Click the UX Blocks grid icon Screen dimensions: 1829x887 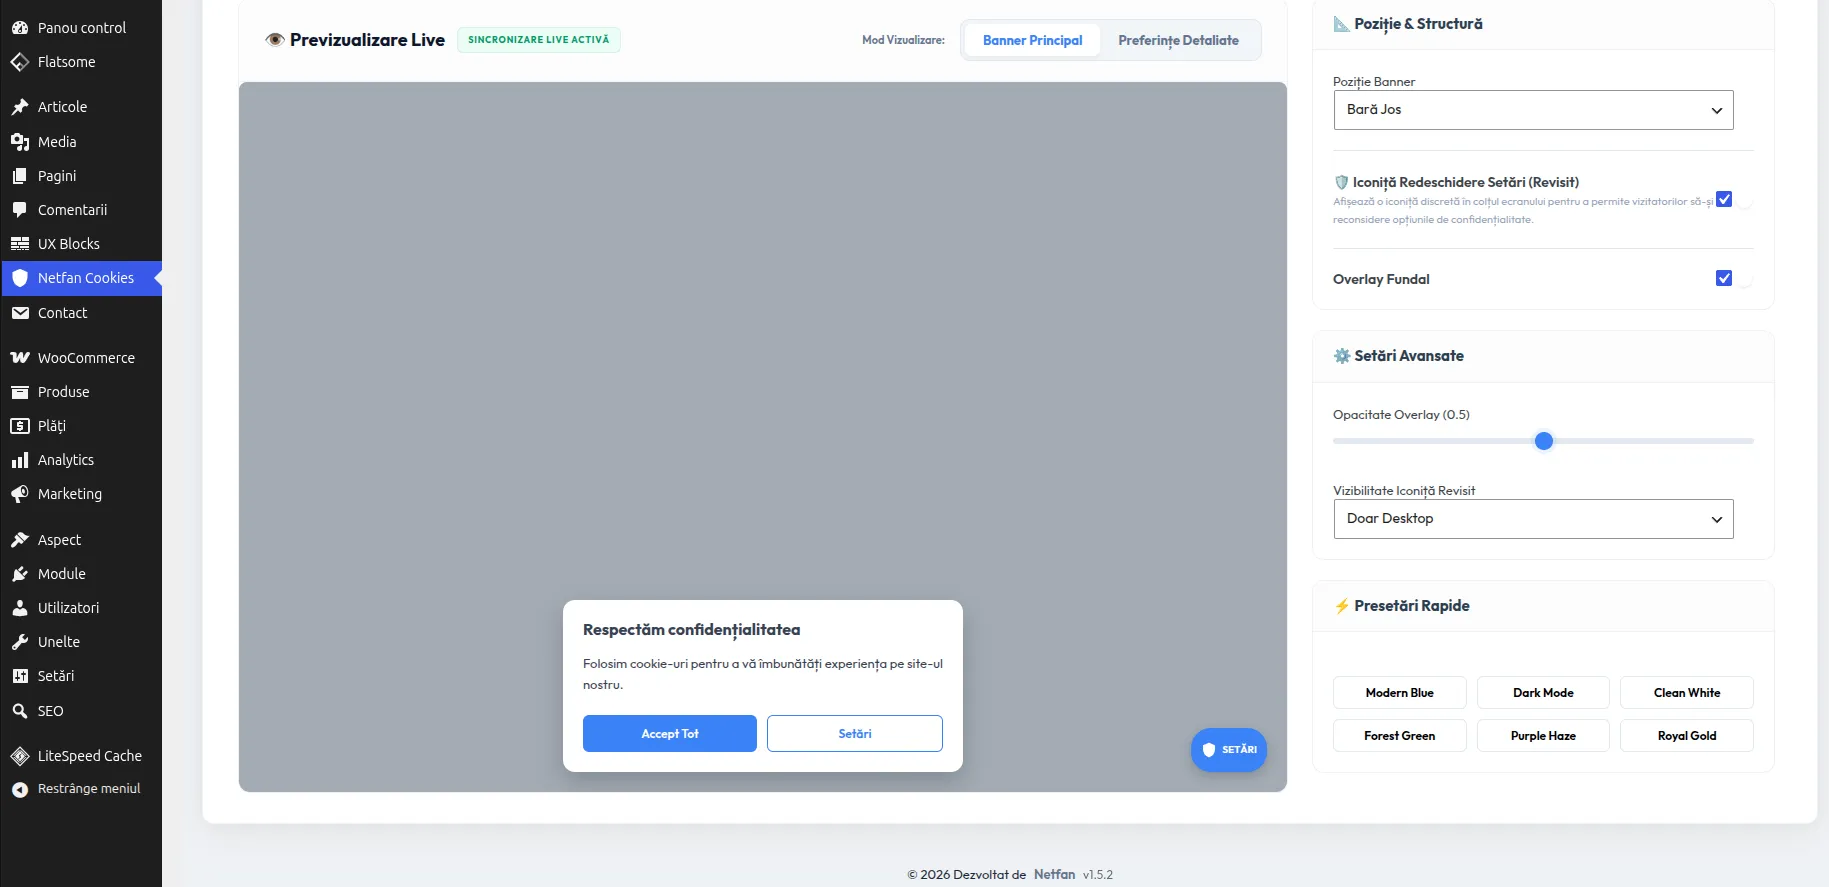click(x=20, y=244)
